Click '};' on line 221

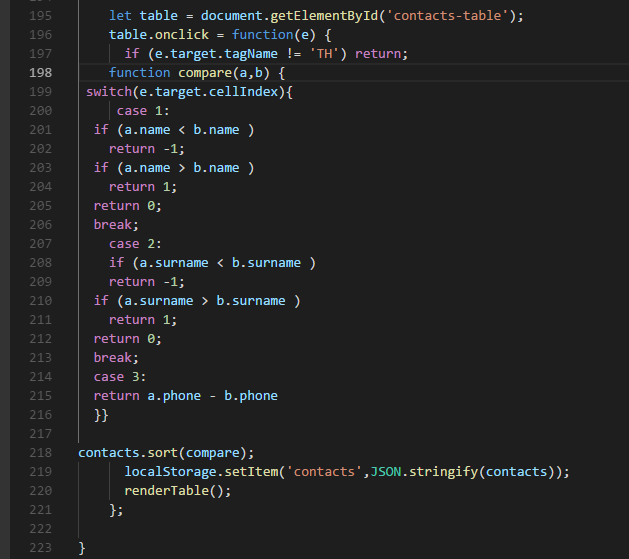point(116,510)
